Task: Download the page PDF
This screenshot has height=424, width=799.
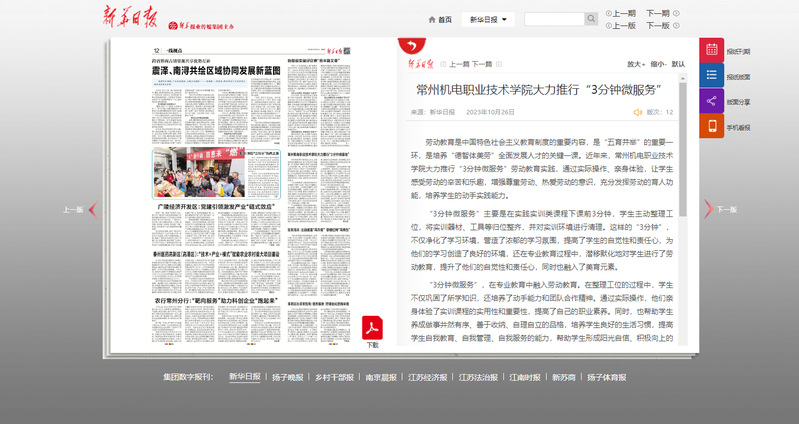Action: [372, 329]
